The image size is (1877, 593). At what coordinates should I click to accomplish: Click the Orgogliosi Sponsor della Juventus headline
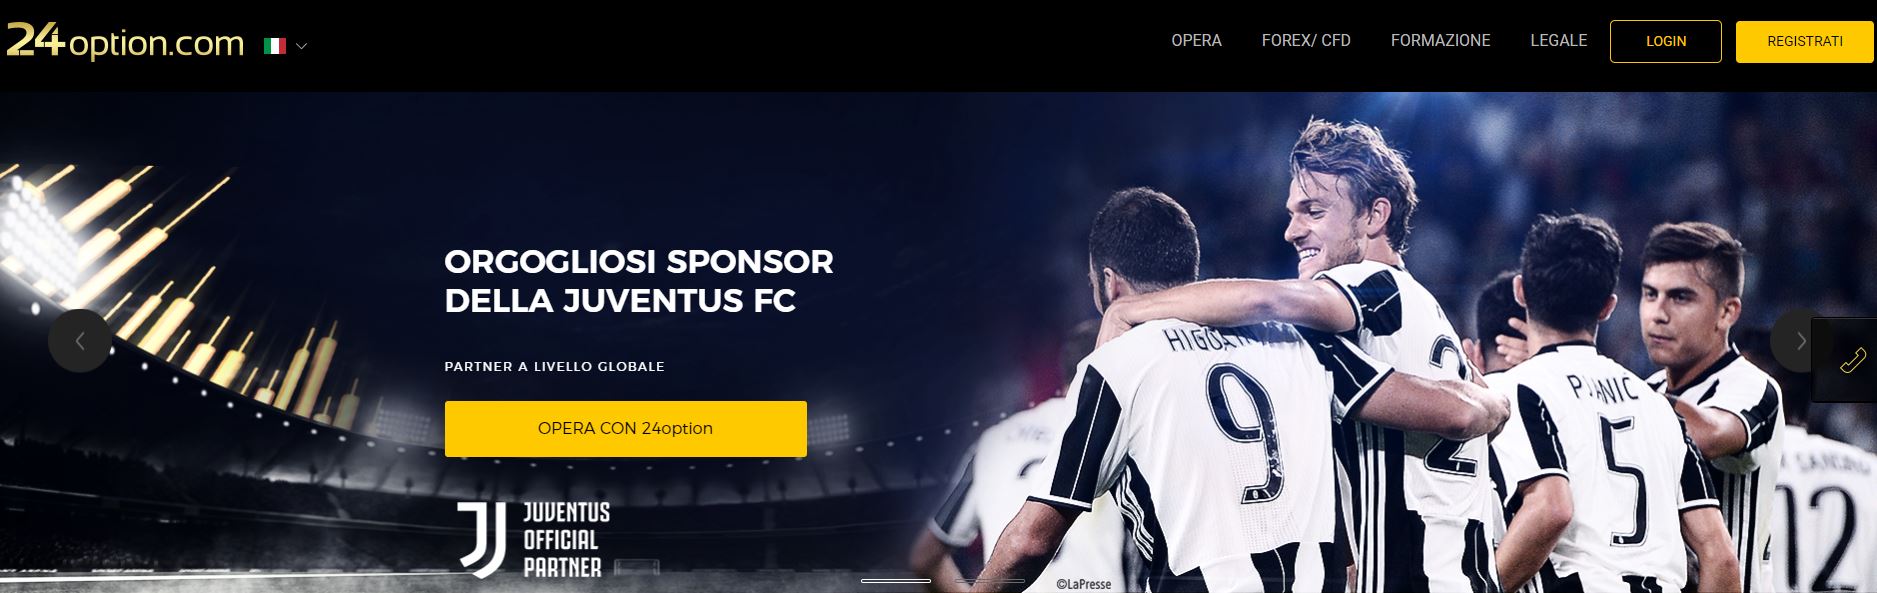[x=639, y=281]
